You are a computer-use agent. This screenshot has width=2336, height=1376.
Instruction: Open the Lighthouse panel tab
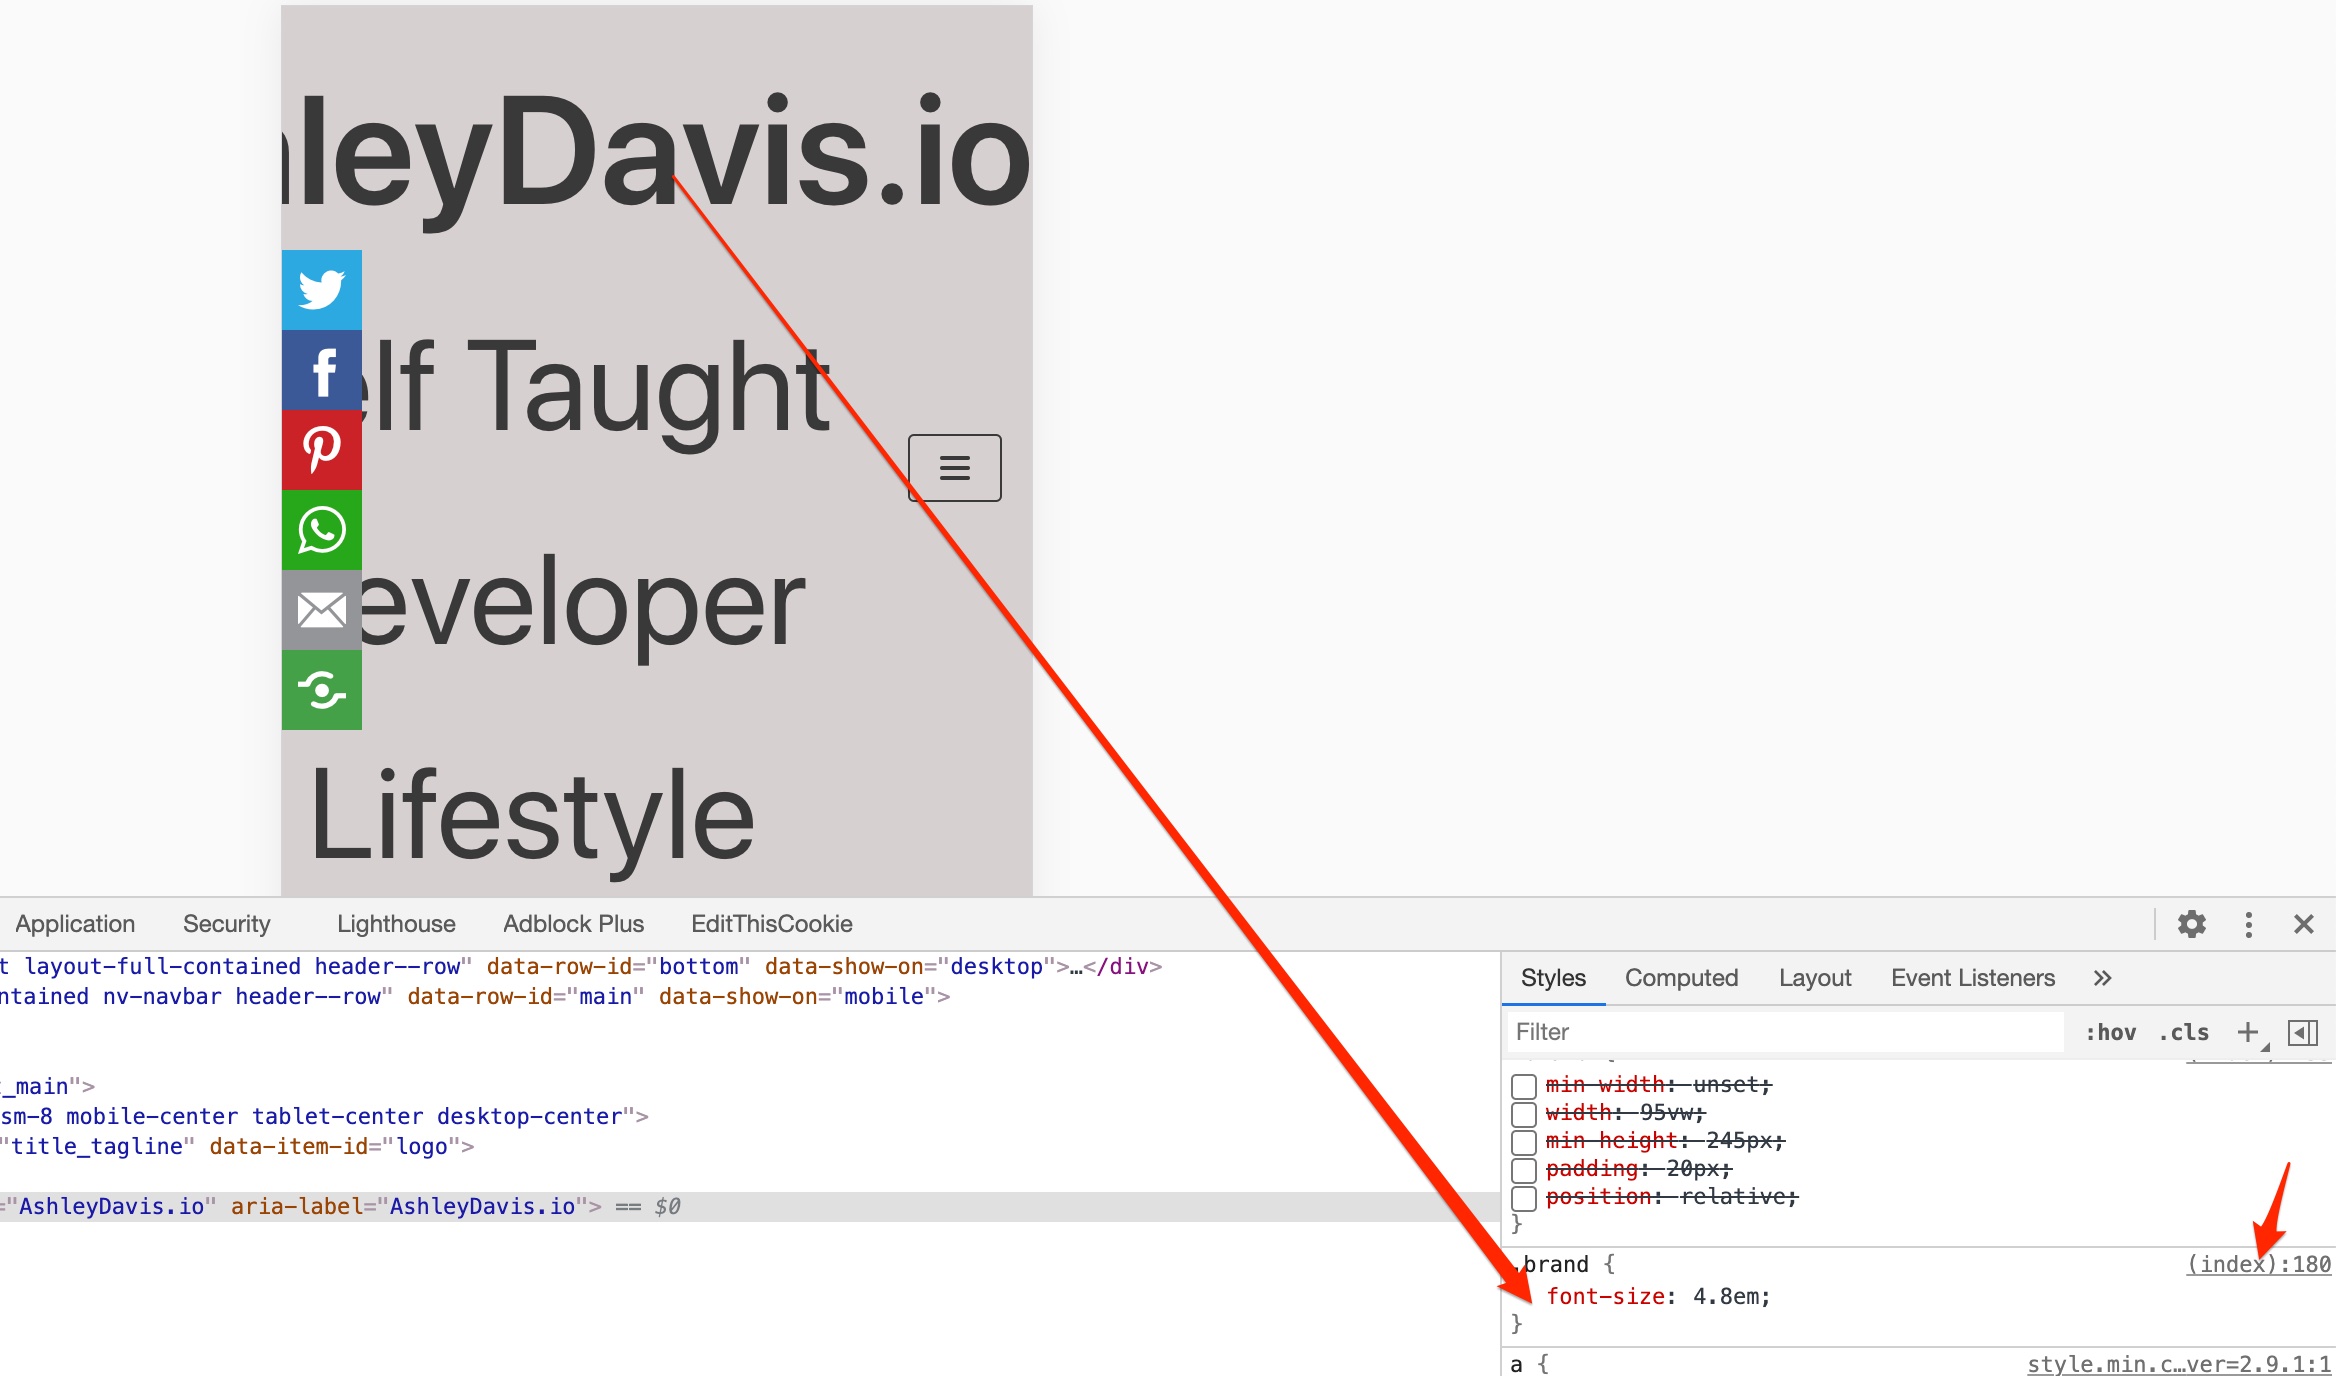coord(396,924)
